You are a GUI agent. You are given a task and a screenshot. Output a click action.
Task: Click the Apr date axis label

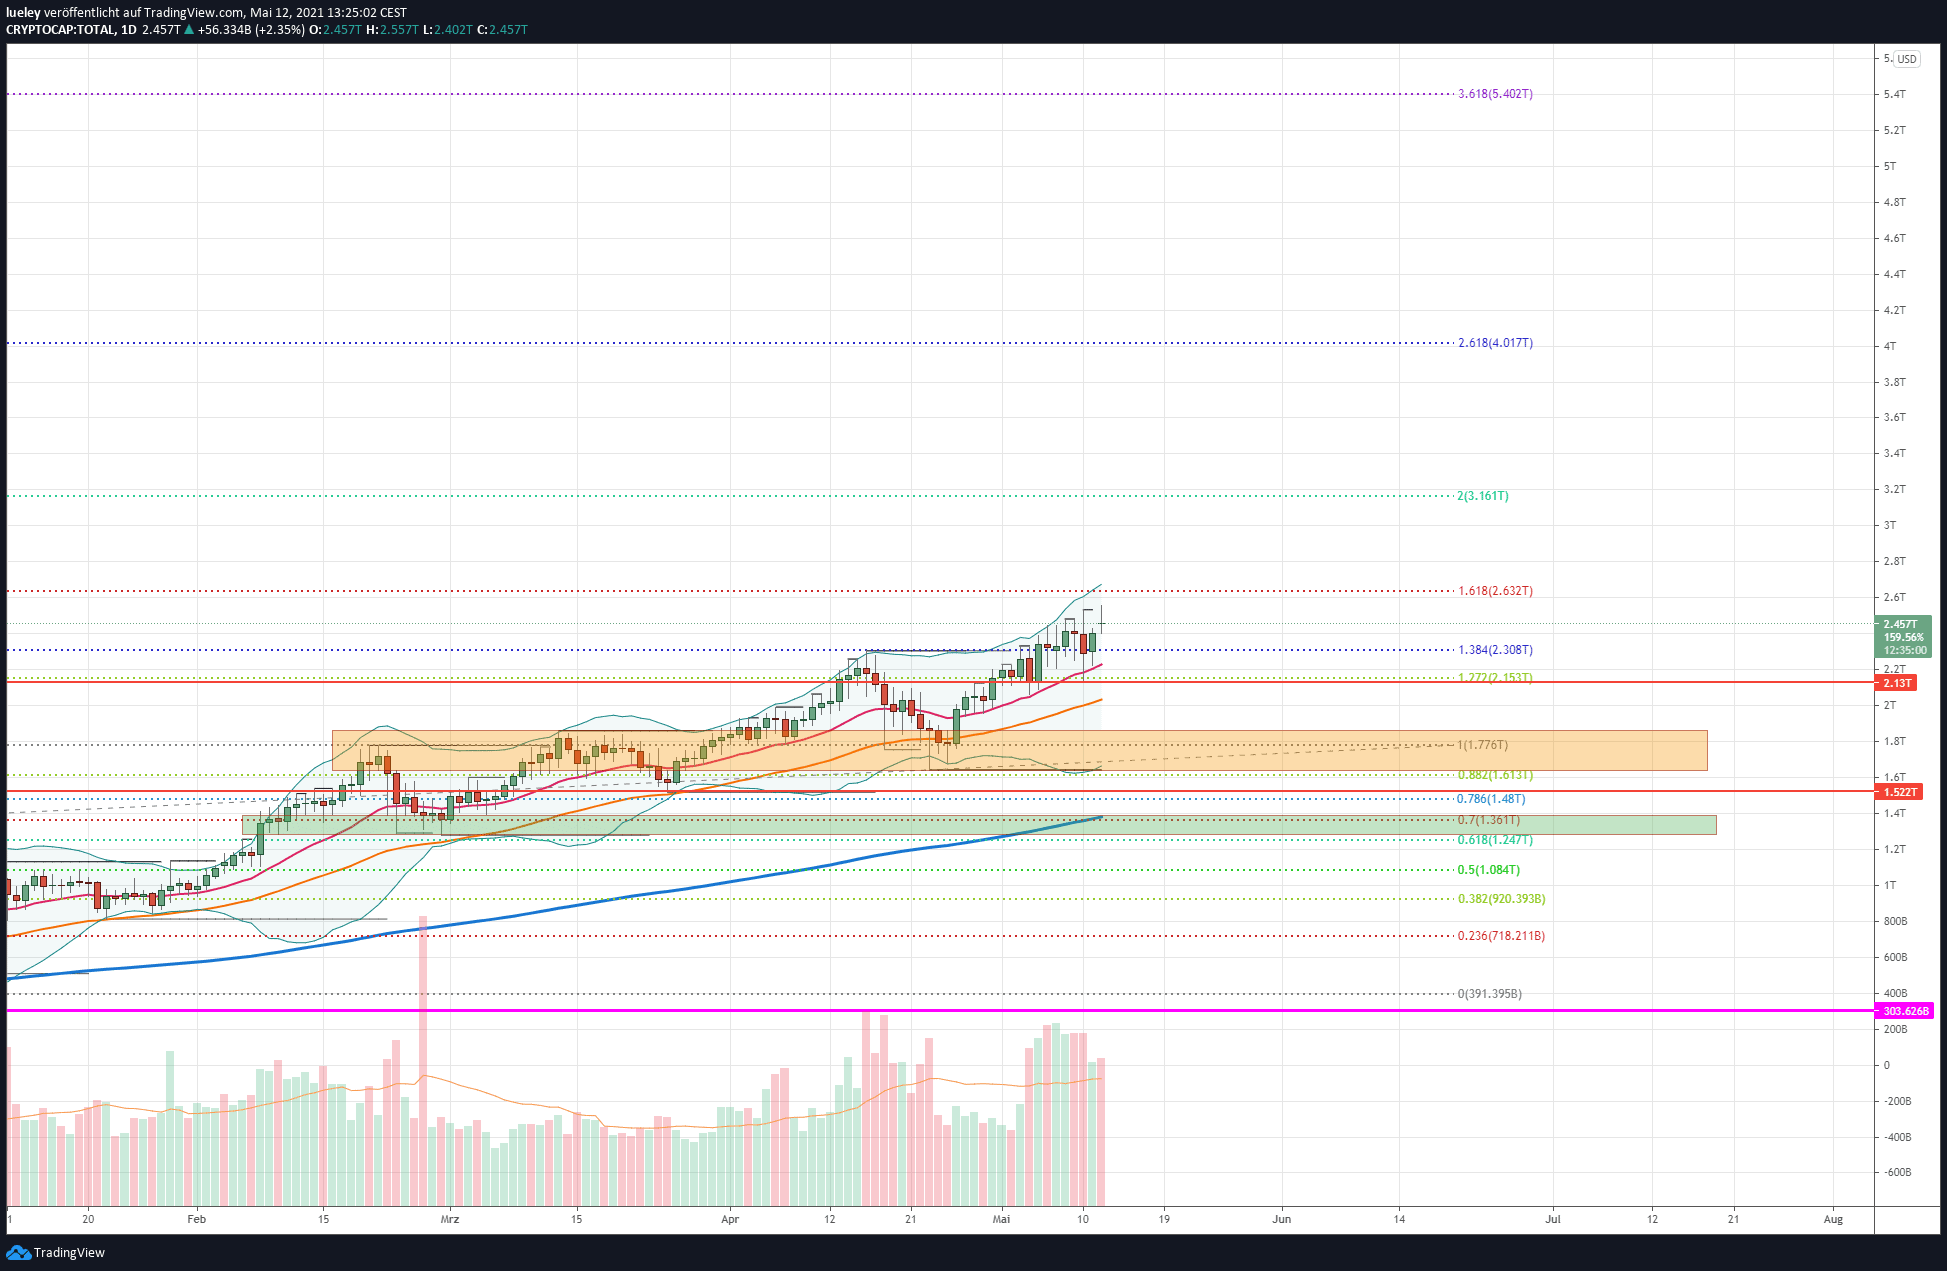pyautogui.click(x=730, y=1219)
